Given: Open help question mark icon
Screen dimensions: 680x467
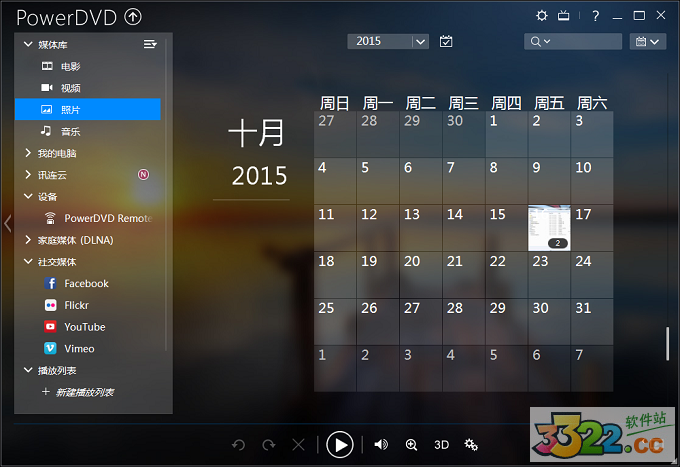Looking at the screenshot, I should (x=596, y=16).
